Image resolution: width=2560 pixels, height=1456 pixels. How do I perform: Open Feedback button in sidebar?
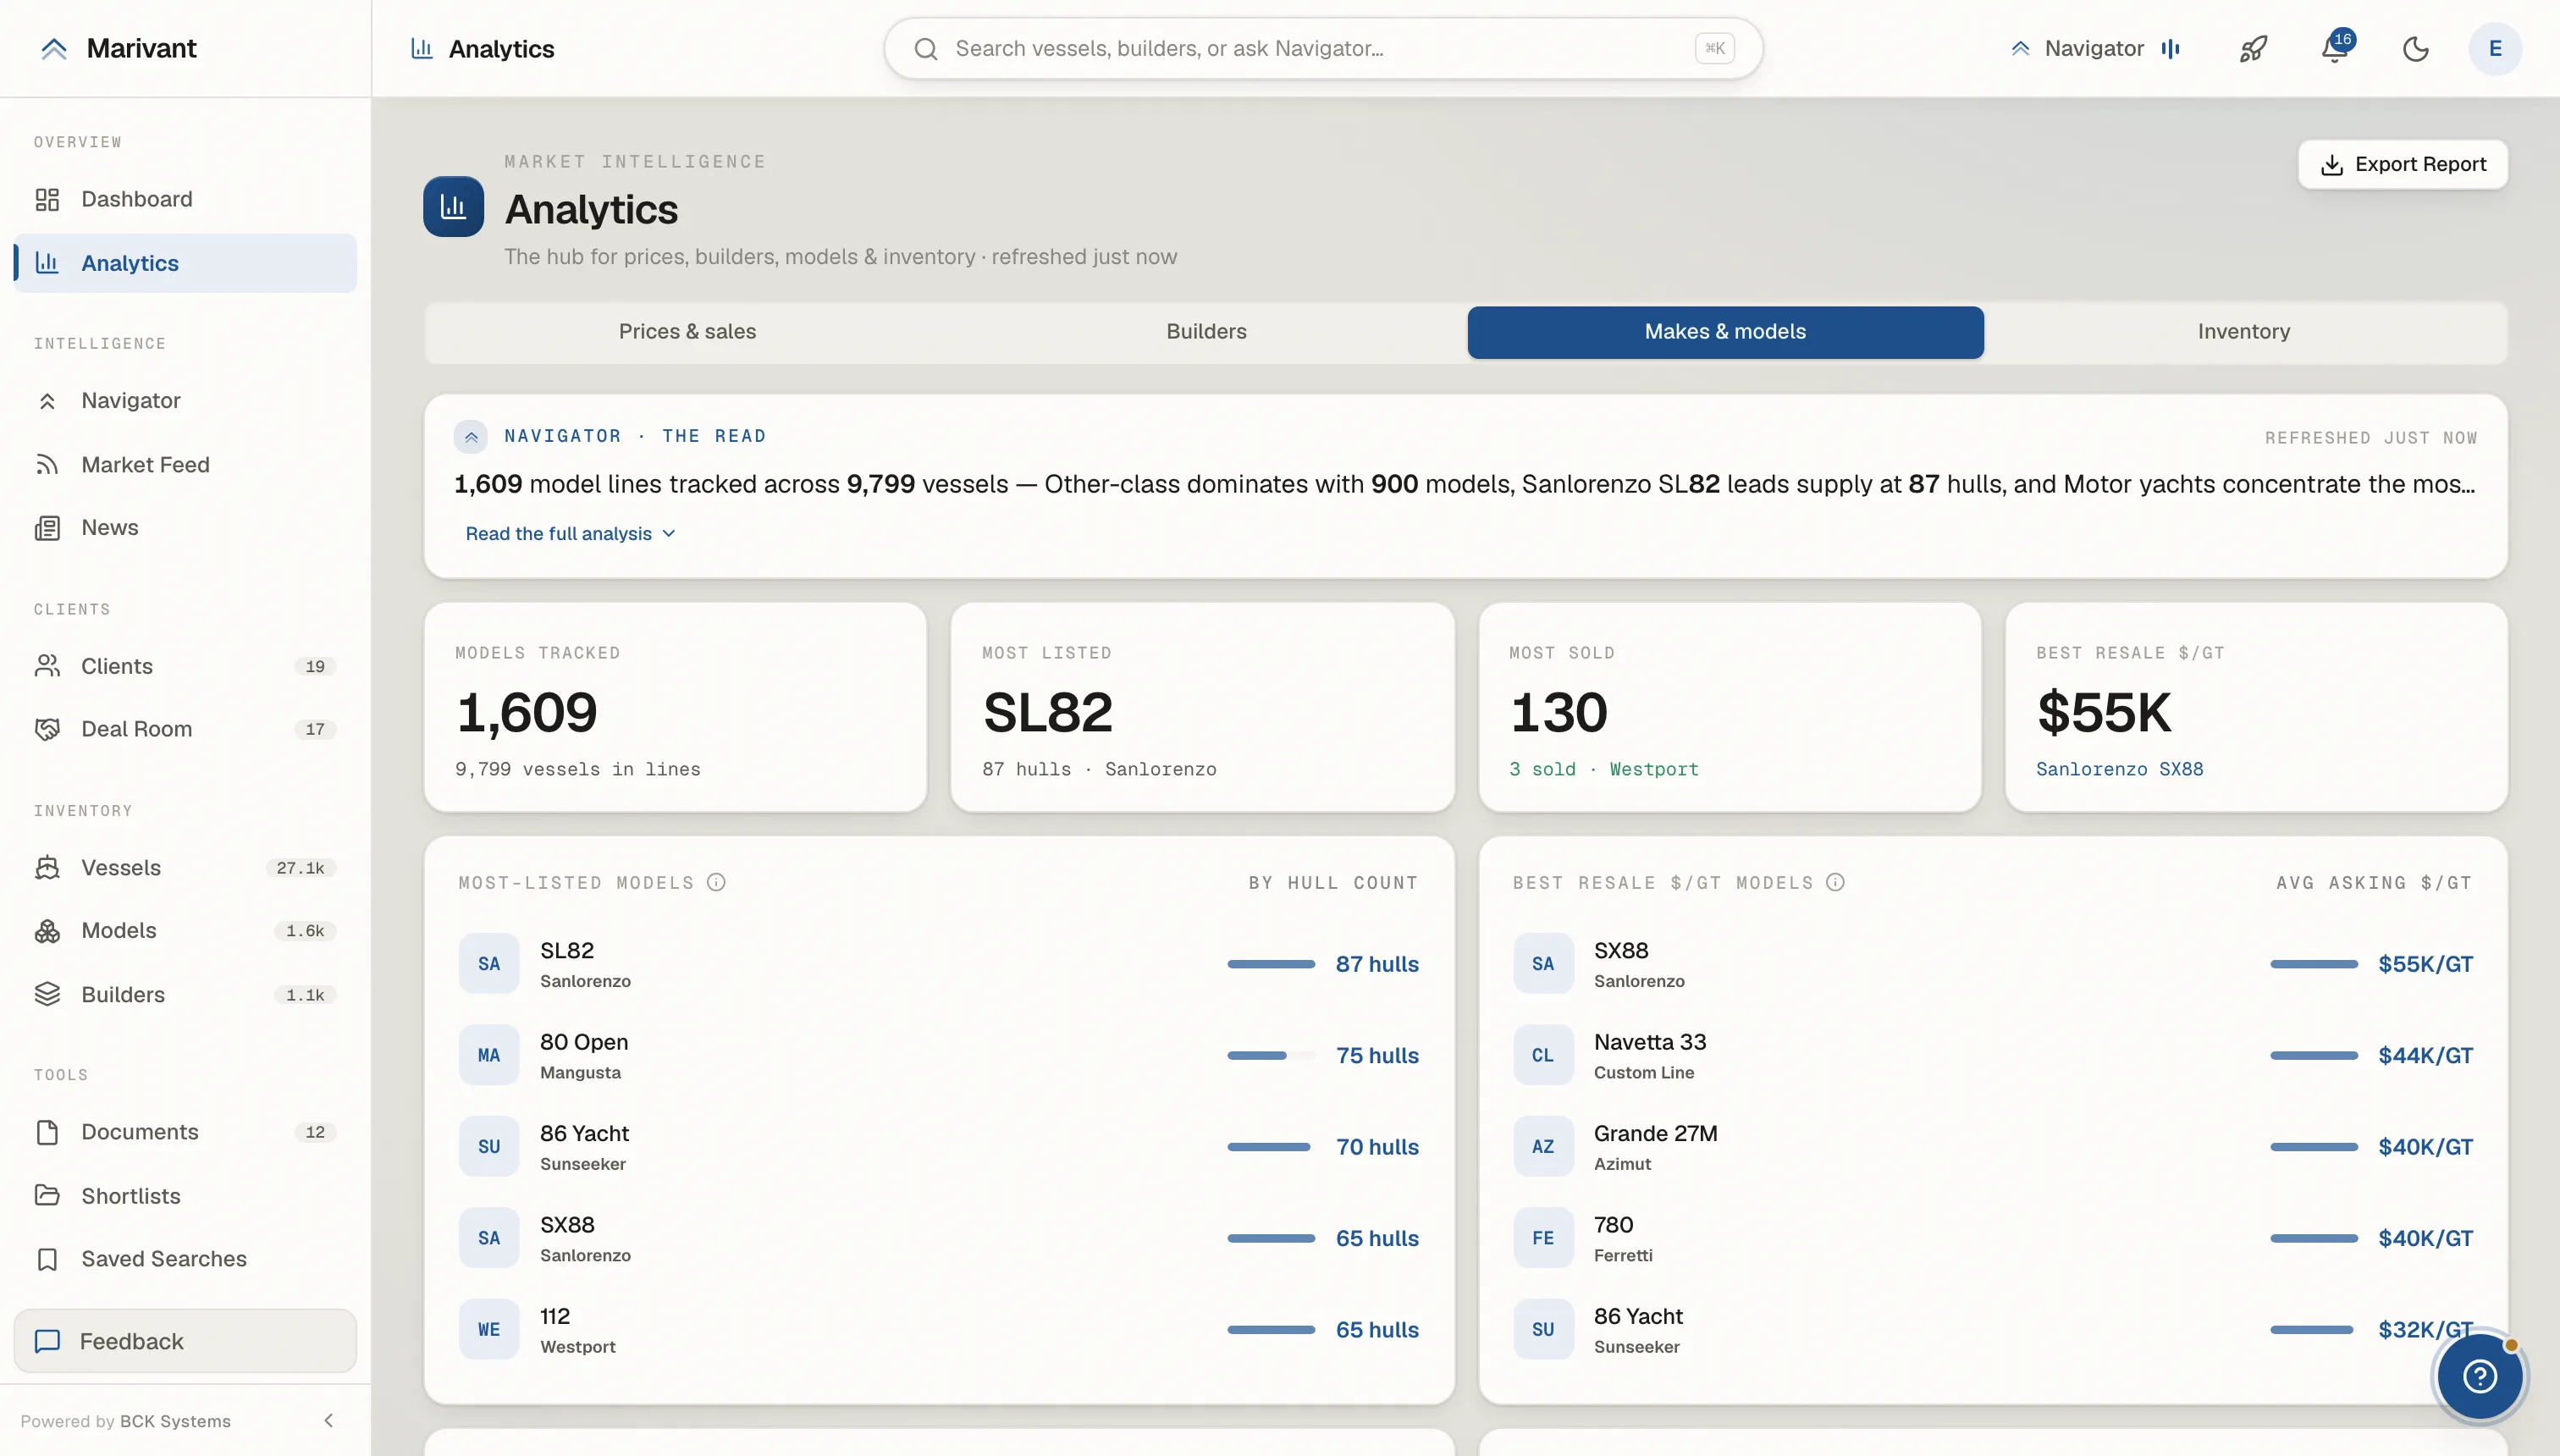pos(185,1341)
